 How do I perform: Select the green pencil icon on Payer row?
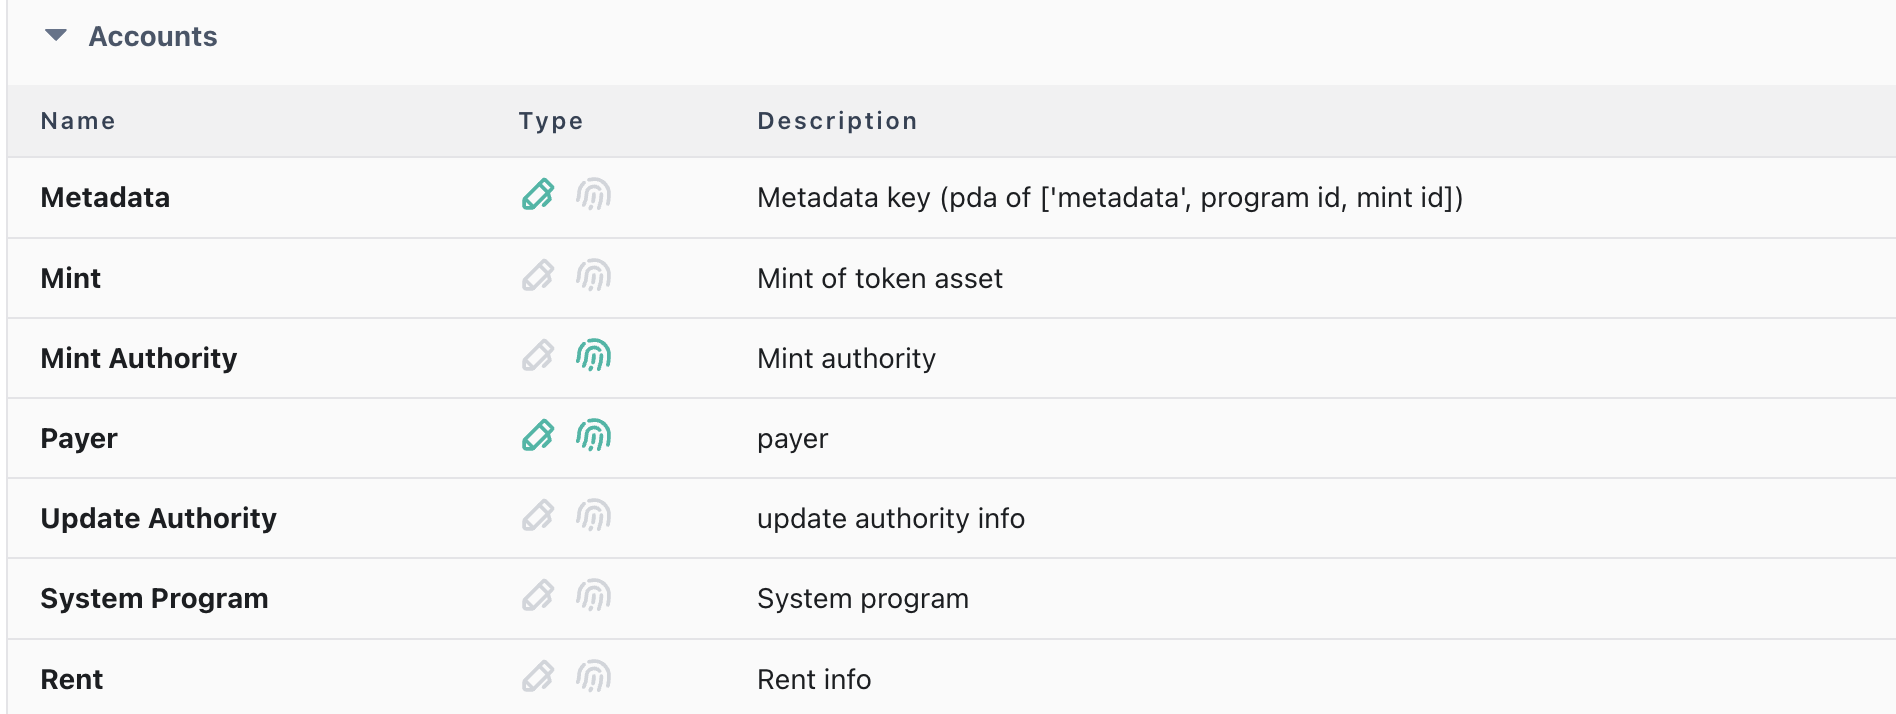[x=538, y=436]
